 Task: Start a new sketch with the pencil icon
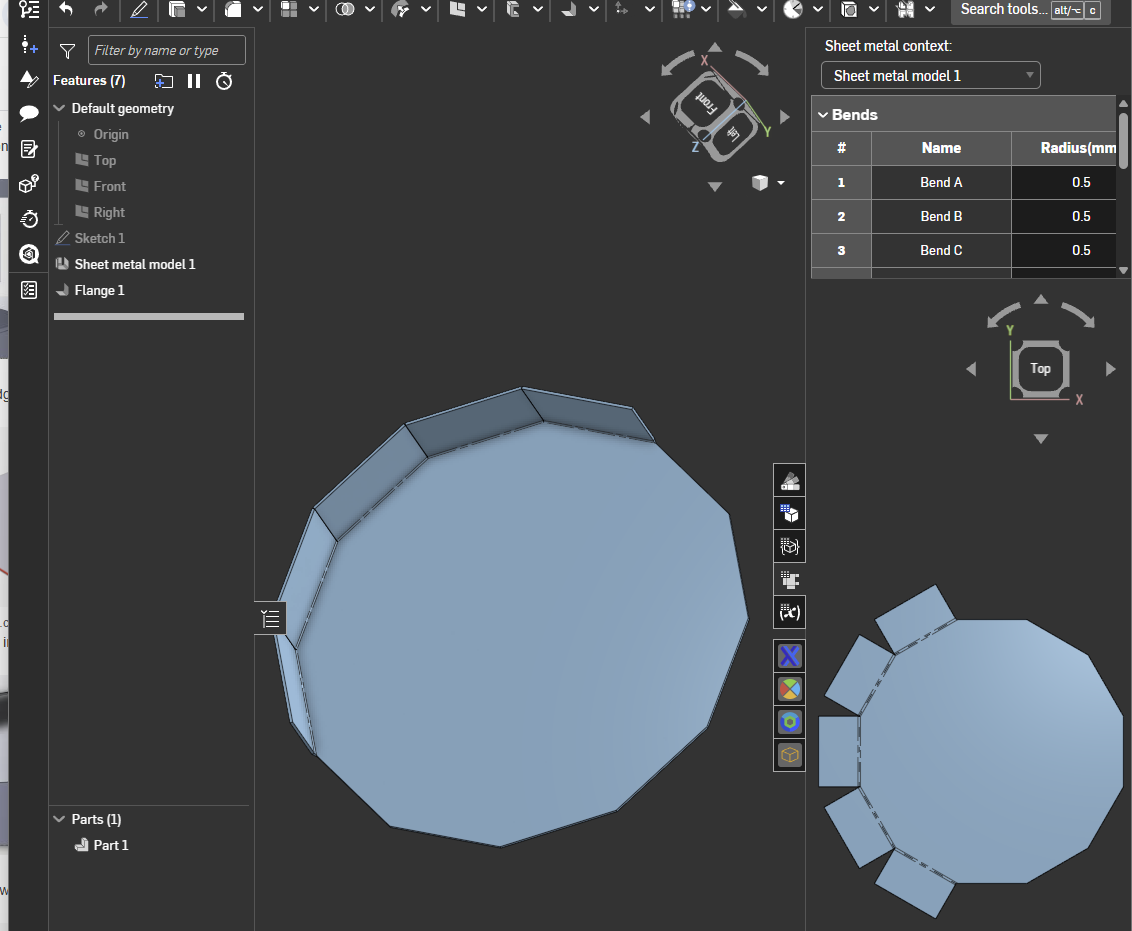[139, 9]
